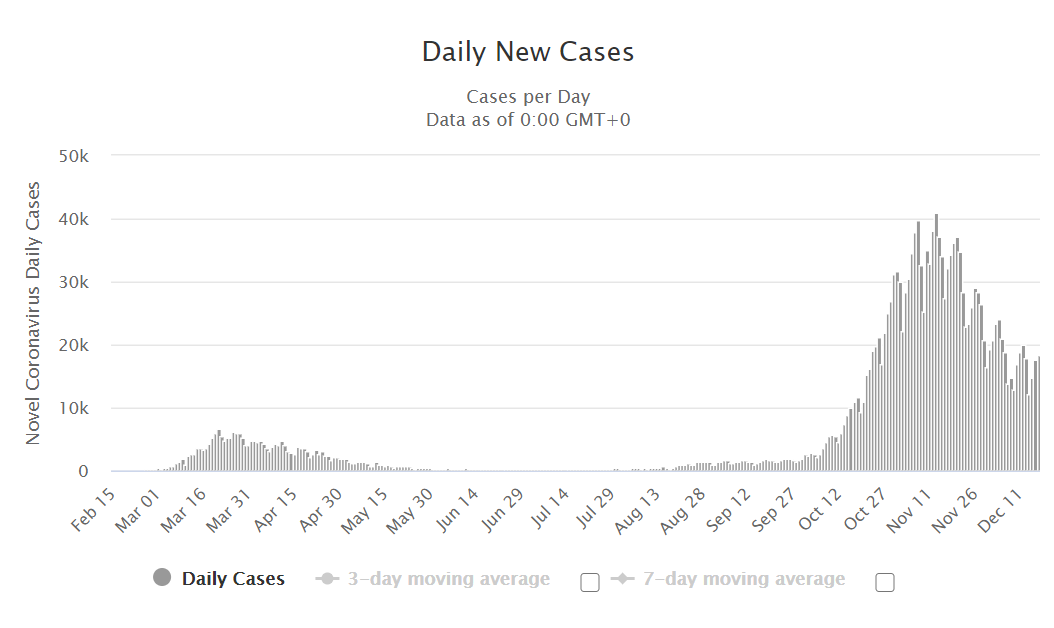Click the Oct 27 date axis label
This screenshot has height=628, width=1054.
coord(864,509)
